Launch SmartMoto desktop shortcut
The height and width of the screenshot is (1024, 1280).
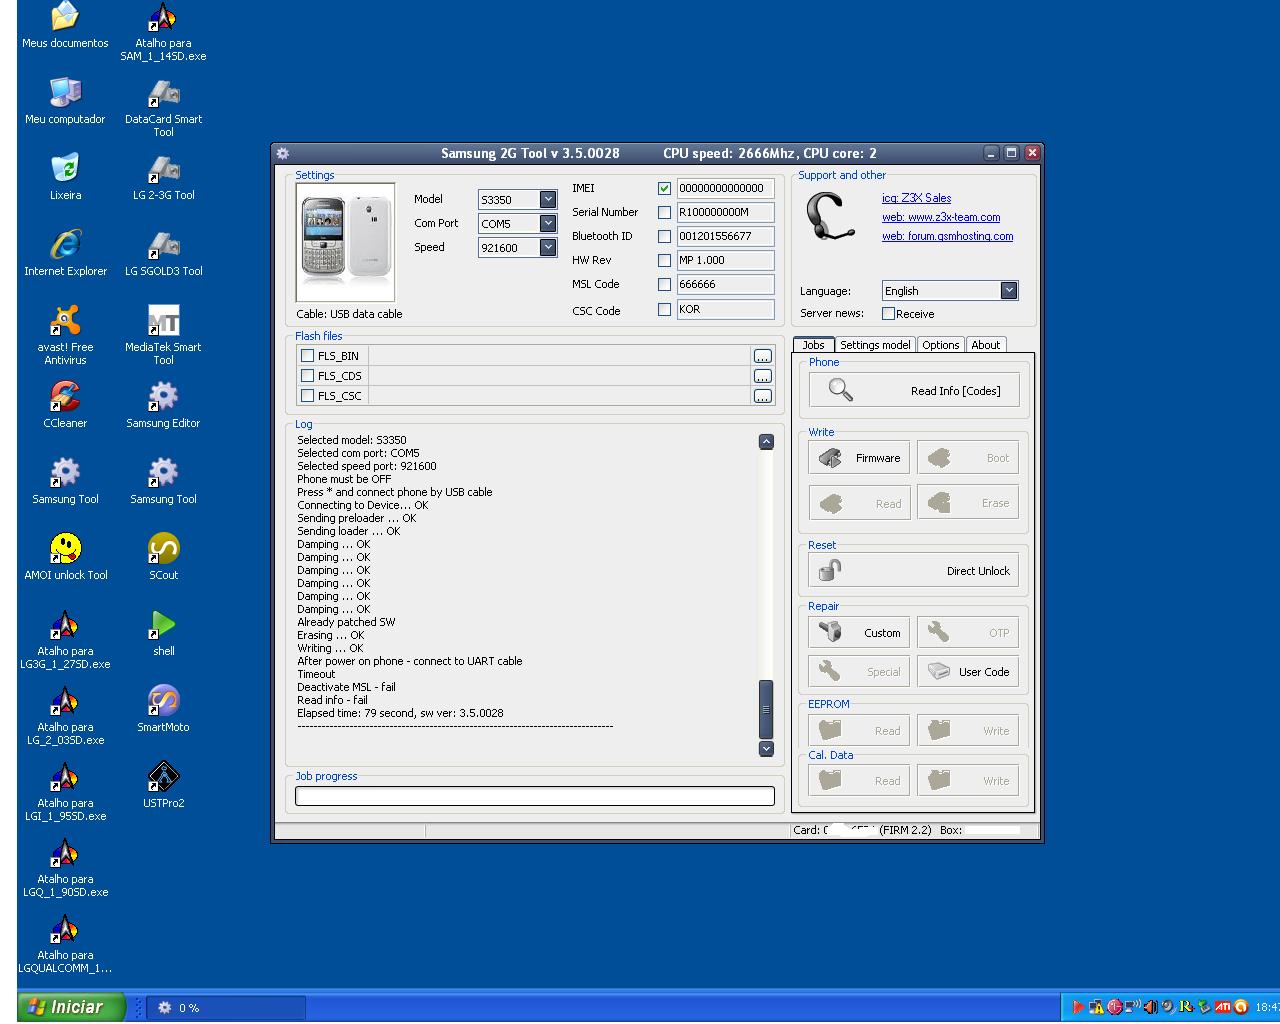point(163,708)
